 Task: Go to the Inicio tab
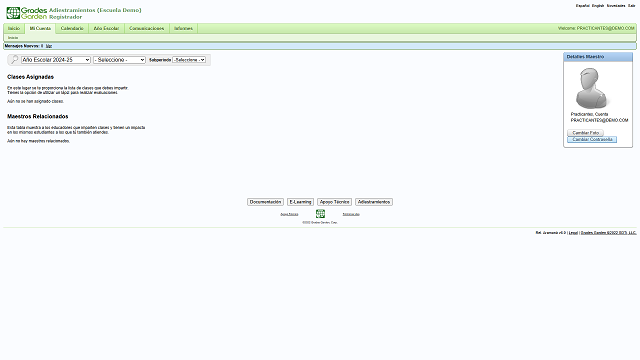pos(14,28)
